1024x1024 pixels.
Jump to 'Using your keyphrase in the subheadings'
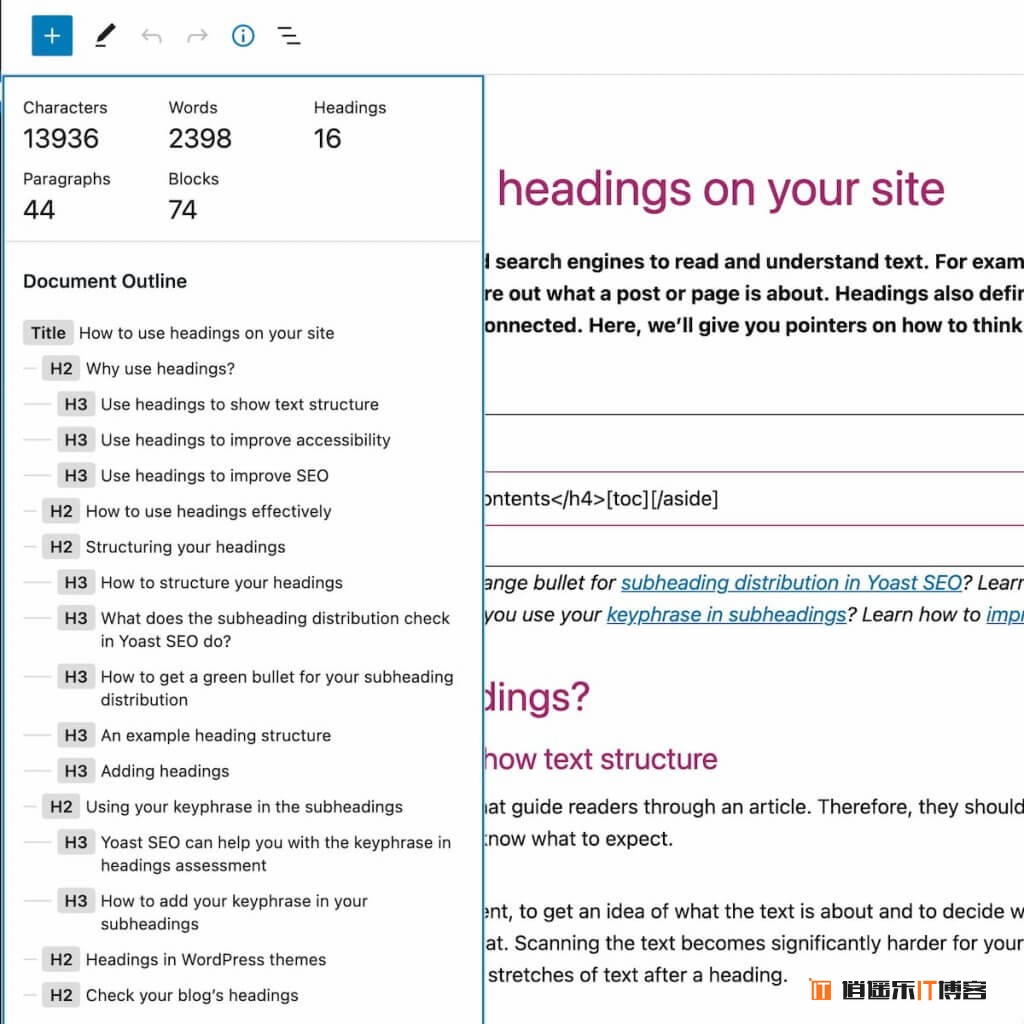pyautogui.click(x=223, y=807)
